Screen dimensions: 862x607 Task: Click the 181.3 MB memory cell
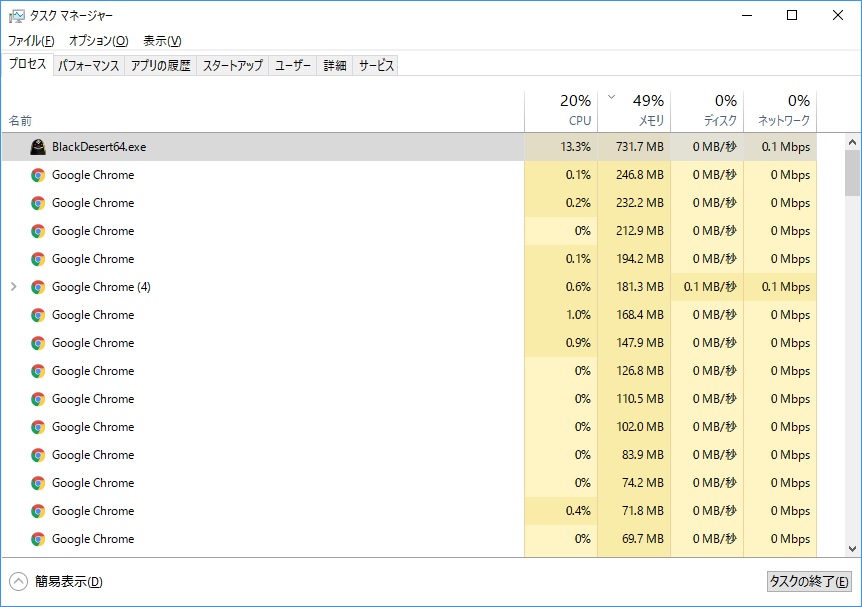634,287
